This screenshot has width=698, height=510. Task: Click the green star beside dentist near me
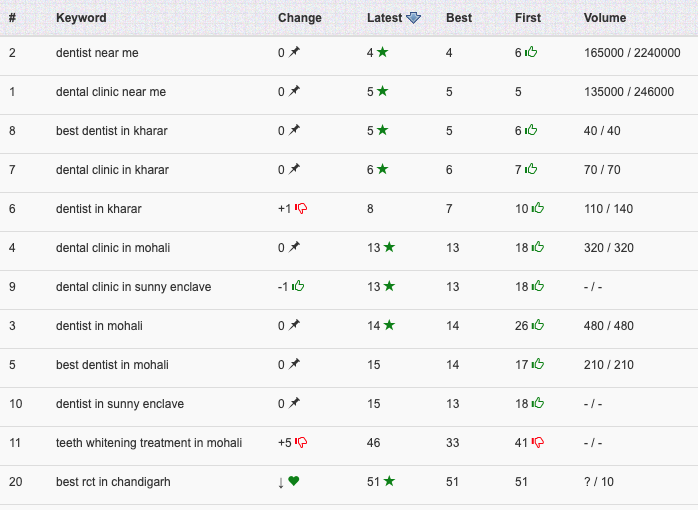(x=382, y=52)
